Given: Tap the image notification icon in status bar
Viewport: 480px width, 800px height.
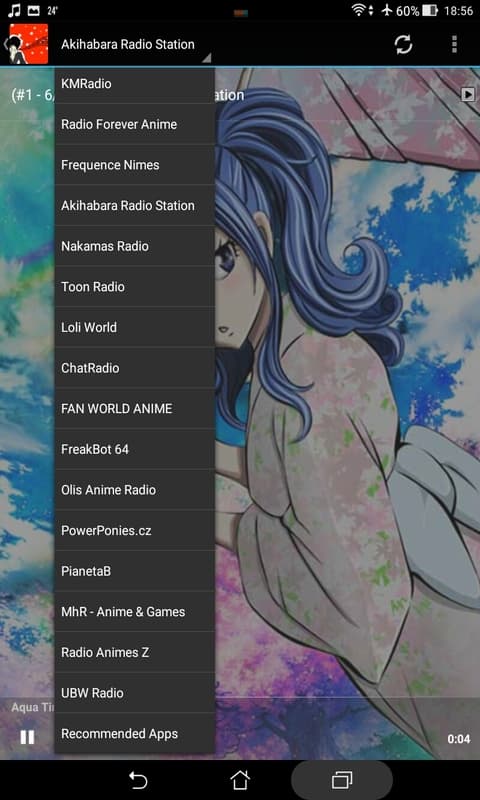Looking at the screenshot, I should point(33,10).
